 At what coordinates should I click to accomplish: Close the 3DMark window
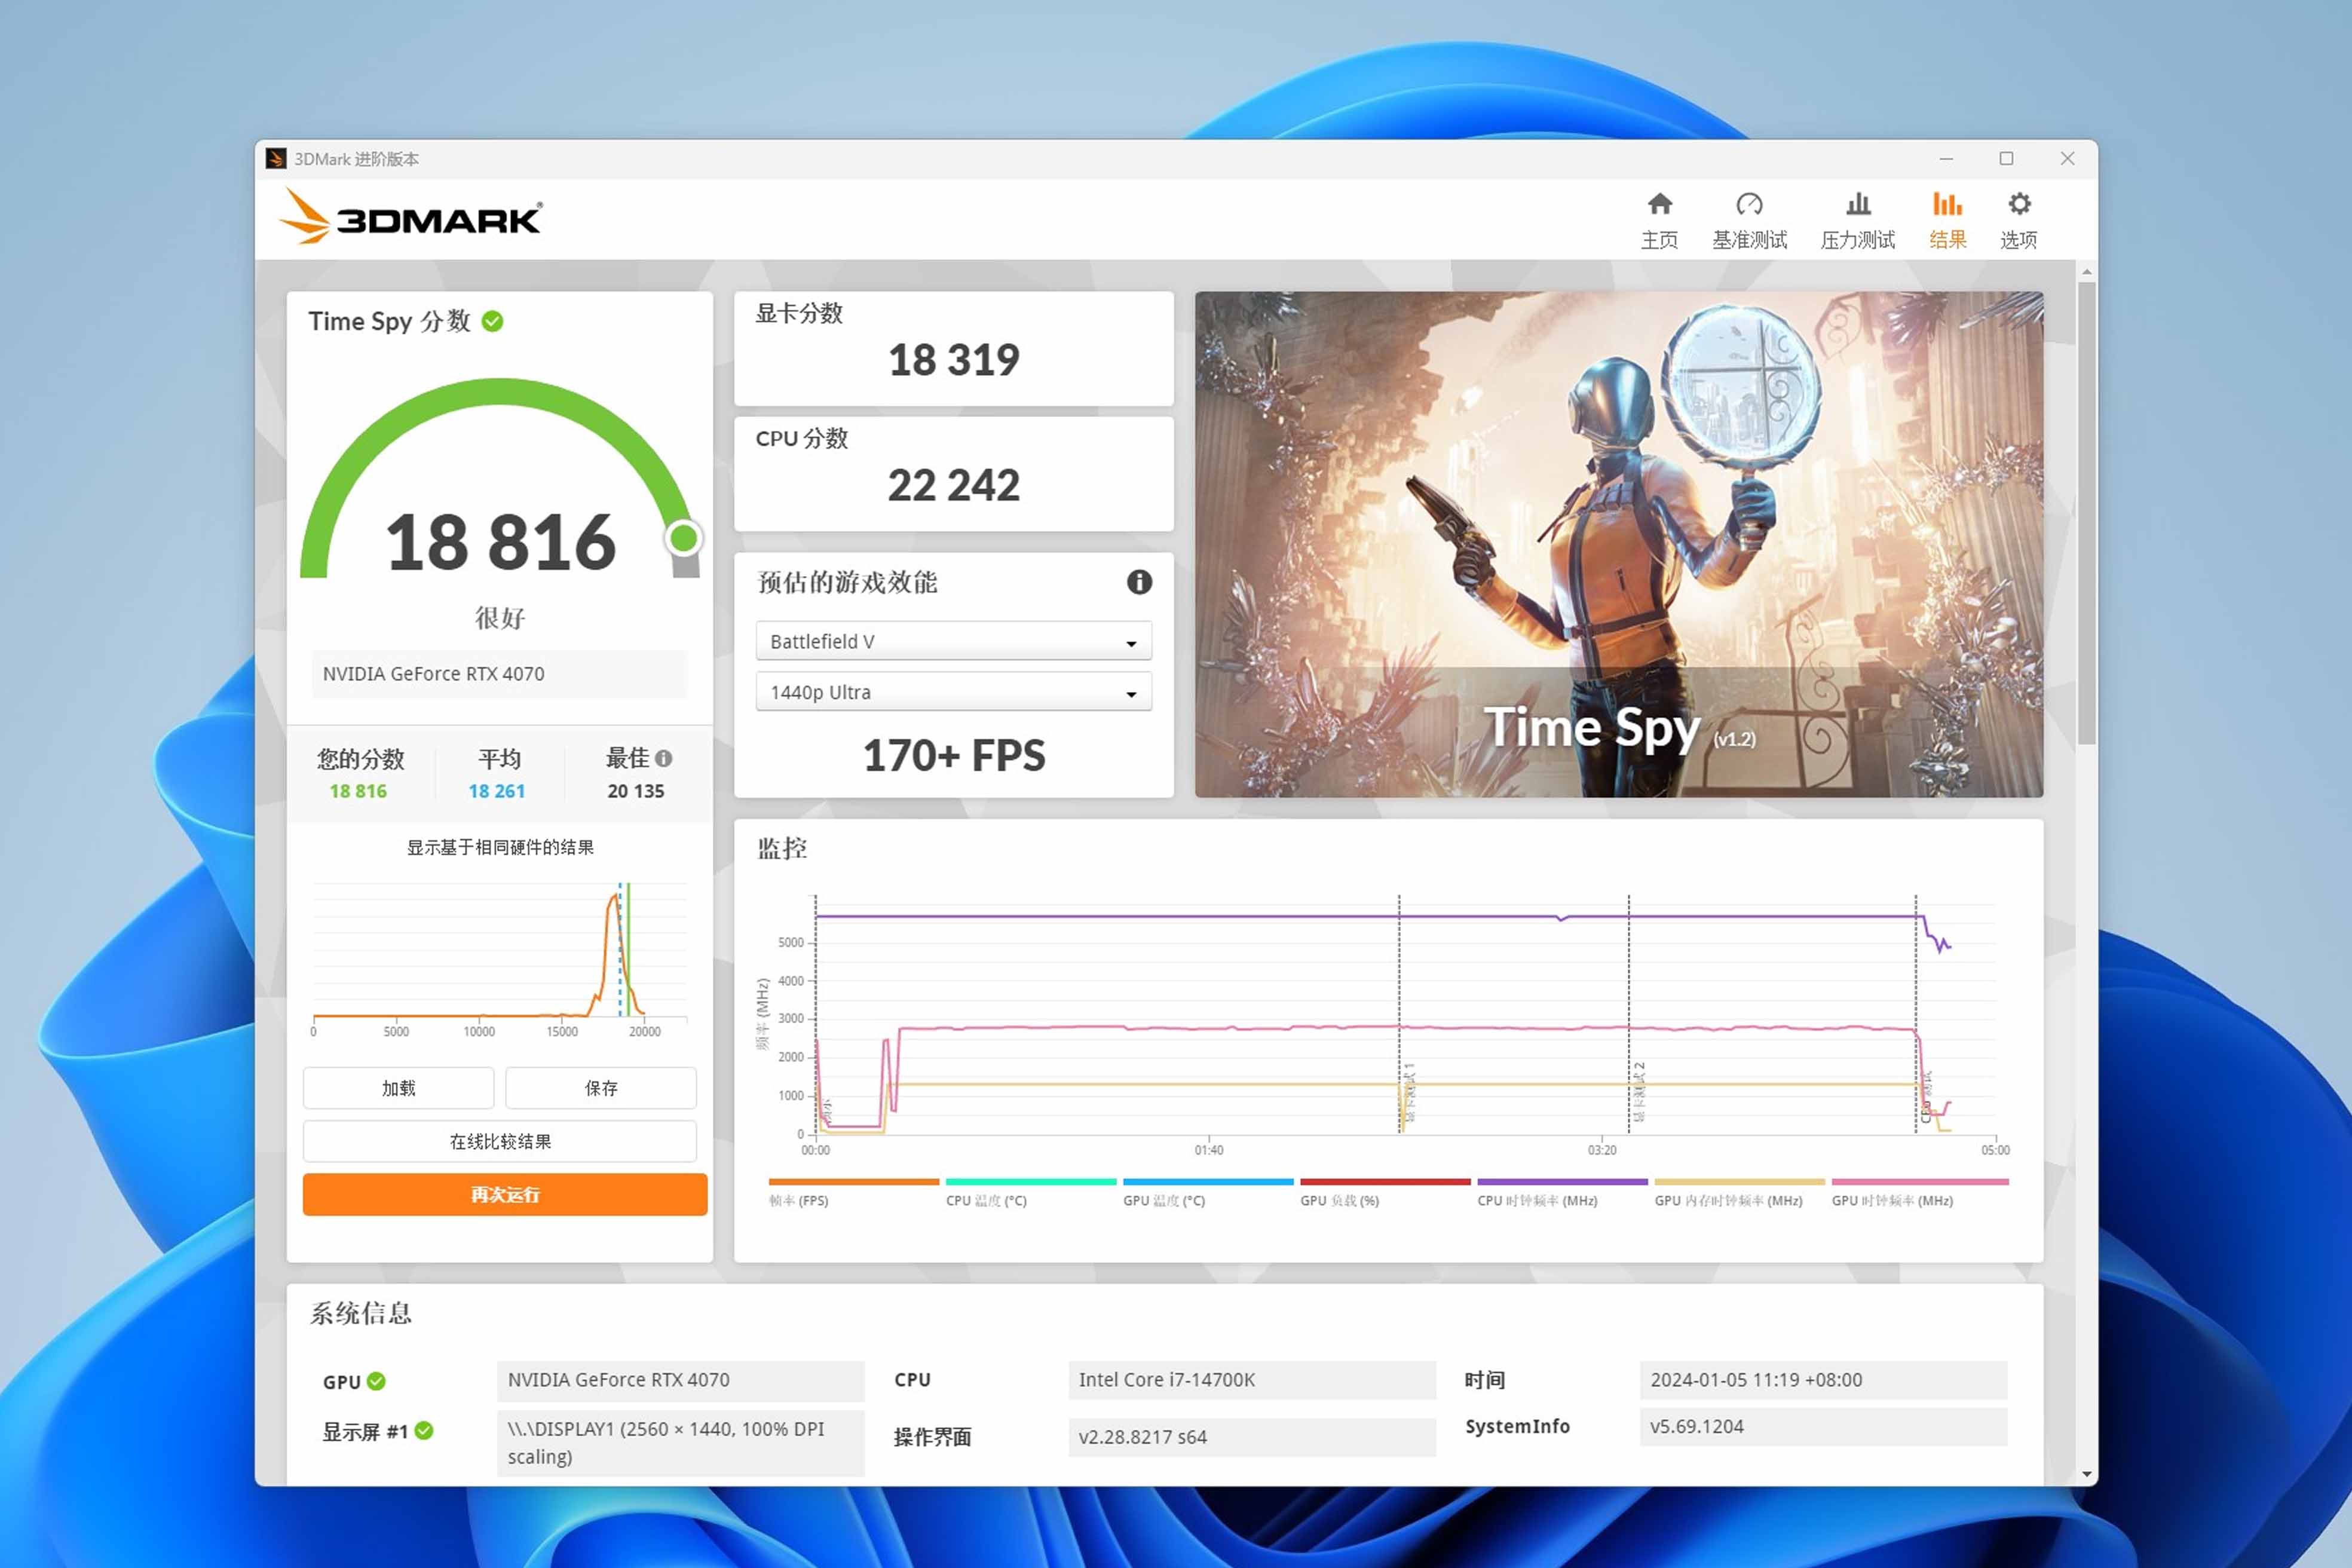2067,159
